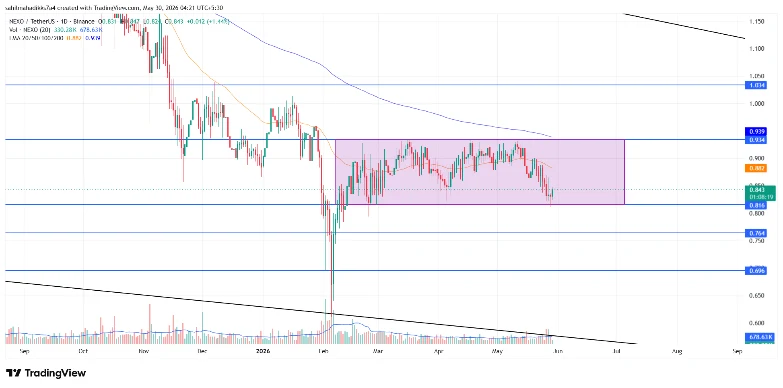Viewport: 783px width, 388px height.
Task: Click the orange 0.882 EMA price label
Action: (x=755, y=168)
